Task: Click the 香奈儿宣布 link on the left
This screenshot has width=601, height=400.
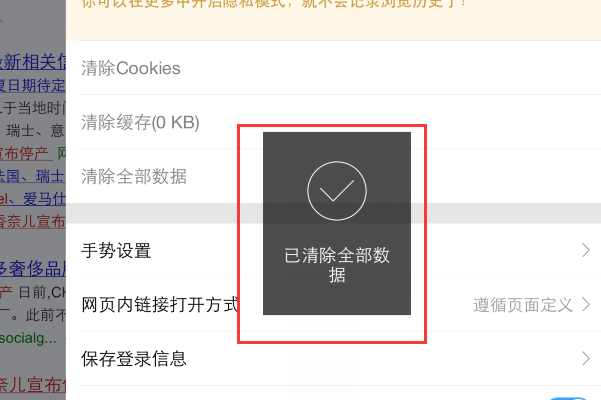Action: tap(33, 221)
